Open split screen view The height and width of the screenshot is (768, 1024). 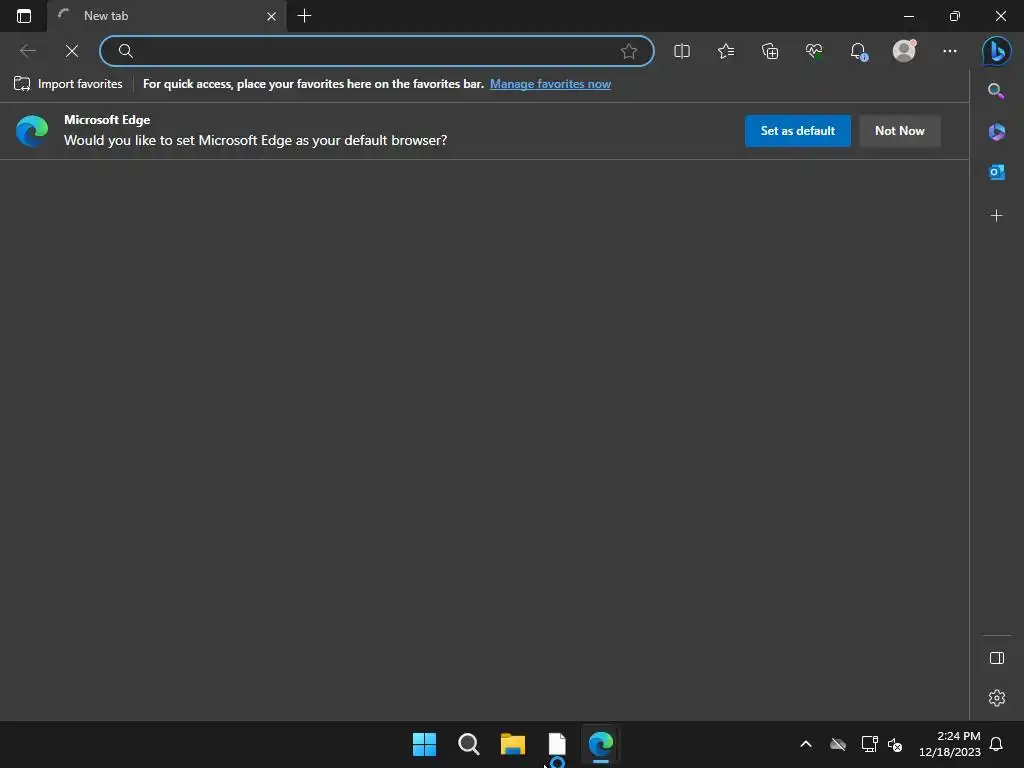682,51
